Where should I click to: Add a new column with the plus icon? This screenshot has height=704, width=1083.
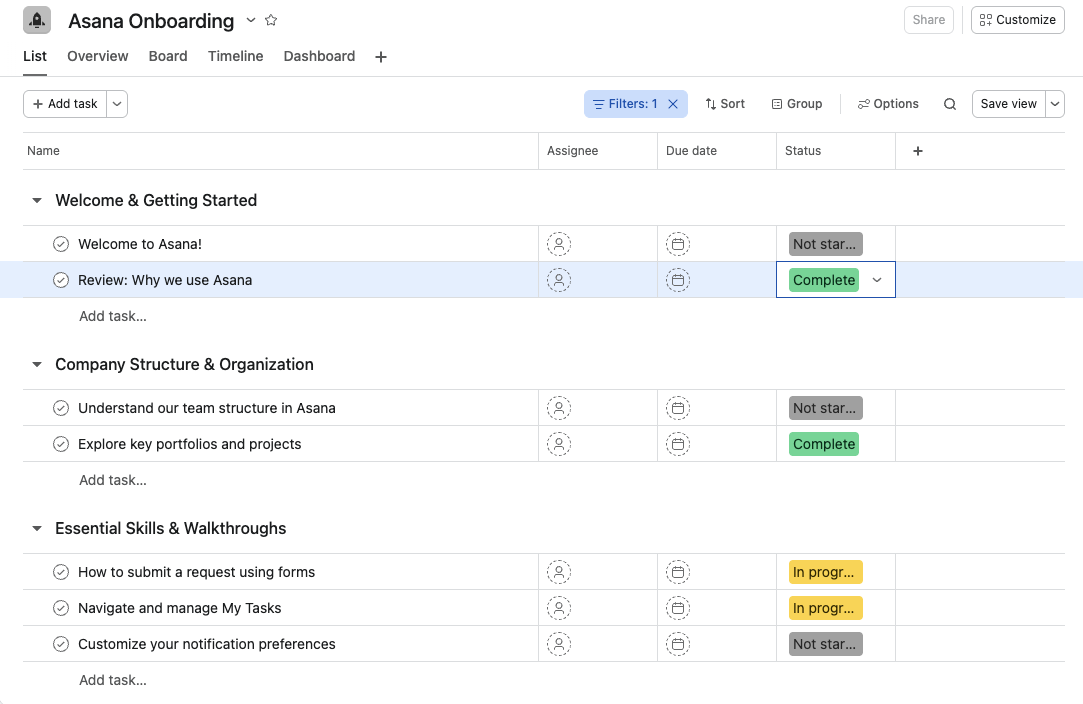point(917,150)
